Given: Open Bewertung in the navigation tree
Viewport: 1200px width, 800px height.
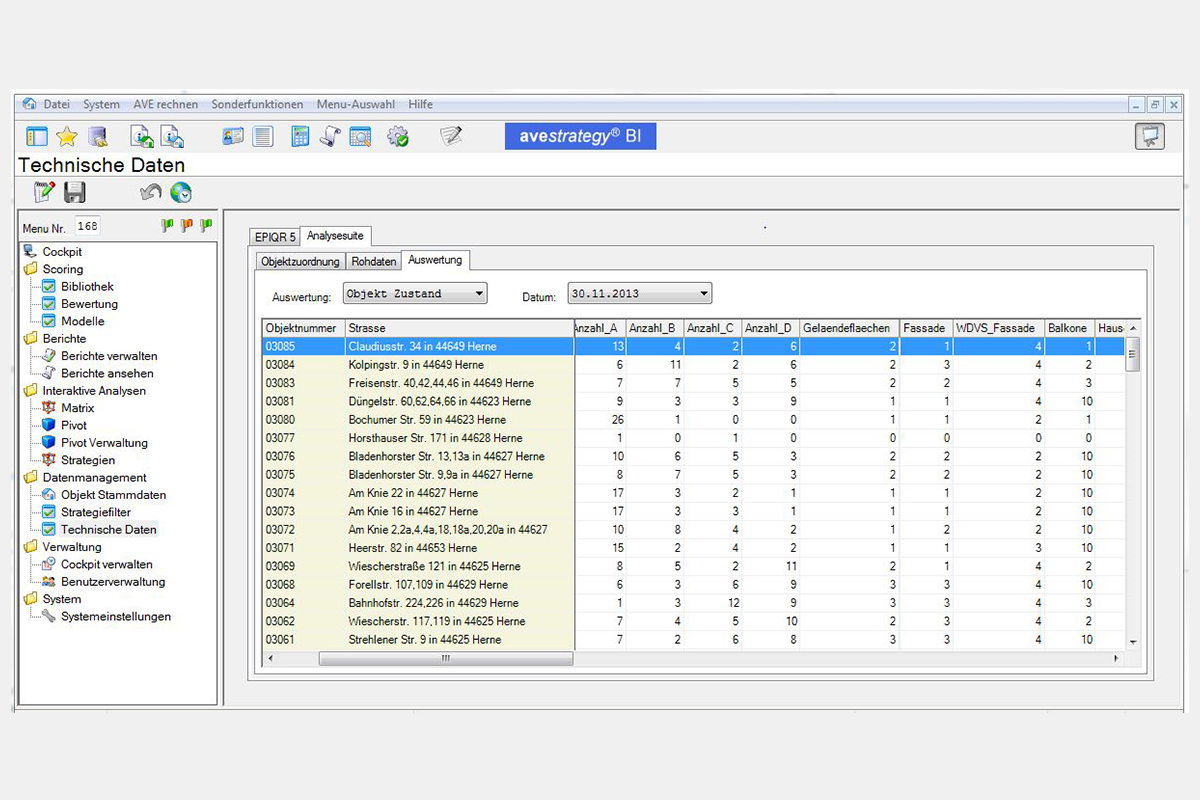Looking at the screenshot, I should point(89,304).
